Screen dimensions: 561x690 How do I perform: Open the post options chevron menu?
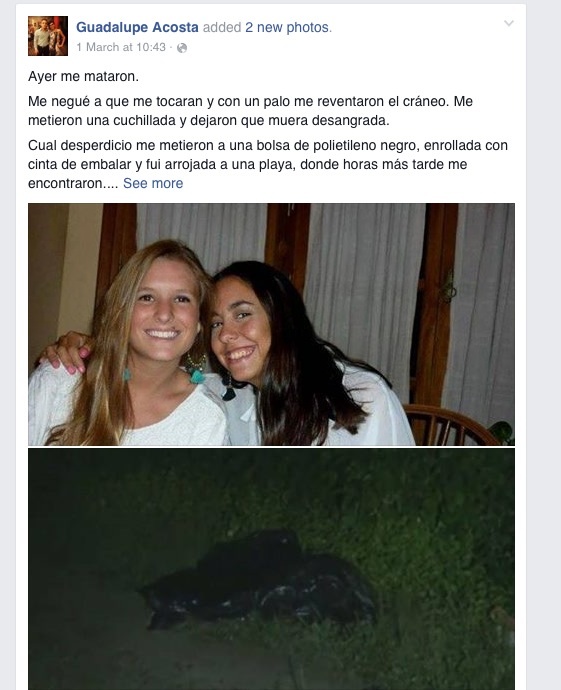[509, 23]
